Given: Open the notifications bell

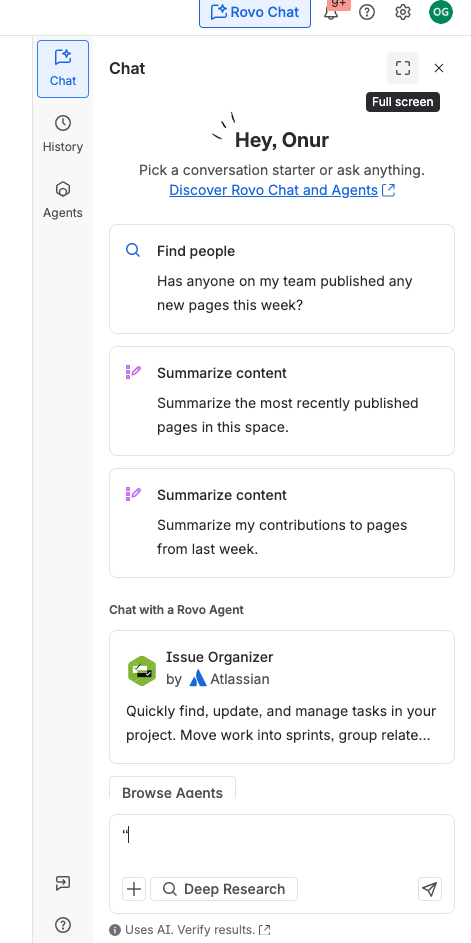Looking at the screenshot, I should pos(331,12).
